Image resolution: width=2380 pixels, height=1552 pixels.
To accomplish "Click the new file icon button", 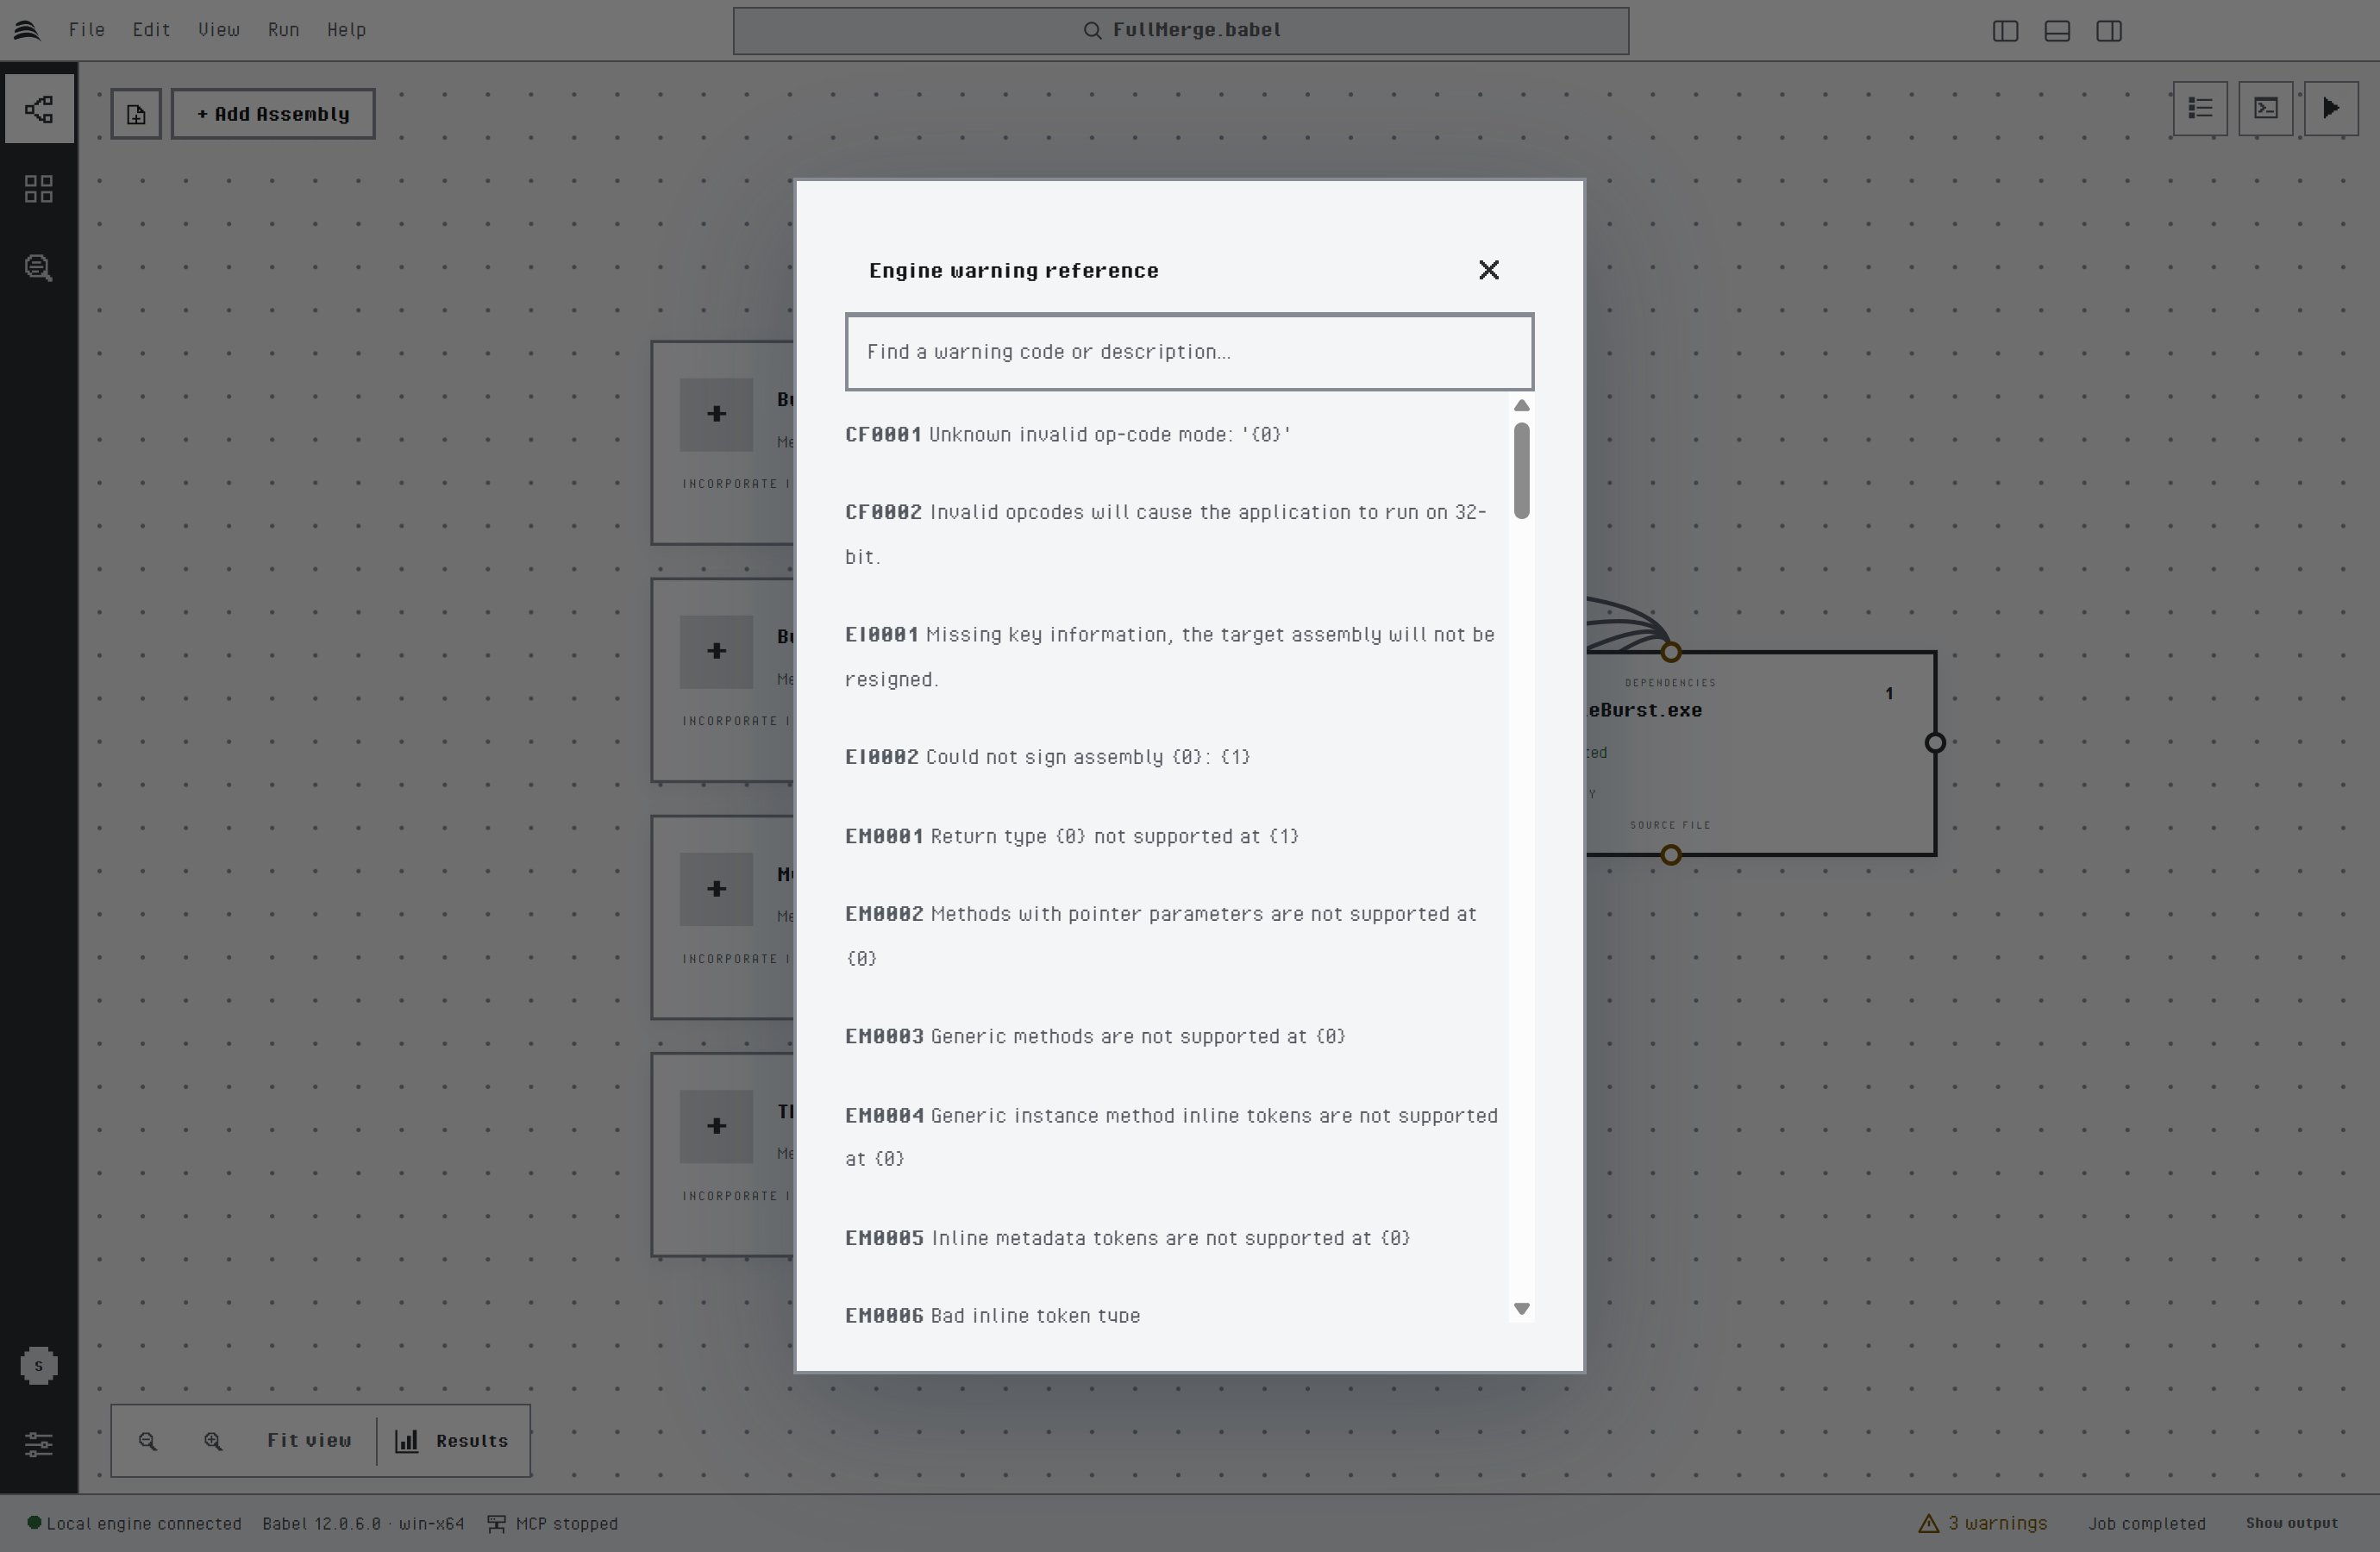I will 136,114.
